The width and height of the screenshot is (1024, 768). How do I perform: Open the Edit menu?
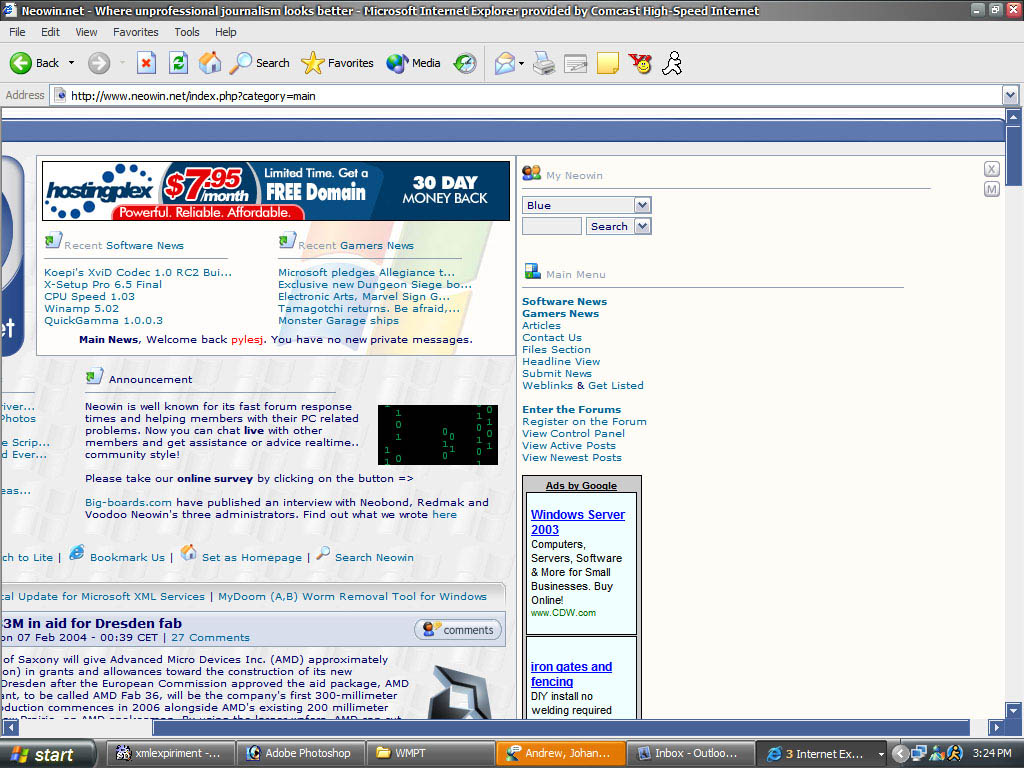click(x=50, y=32)
